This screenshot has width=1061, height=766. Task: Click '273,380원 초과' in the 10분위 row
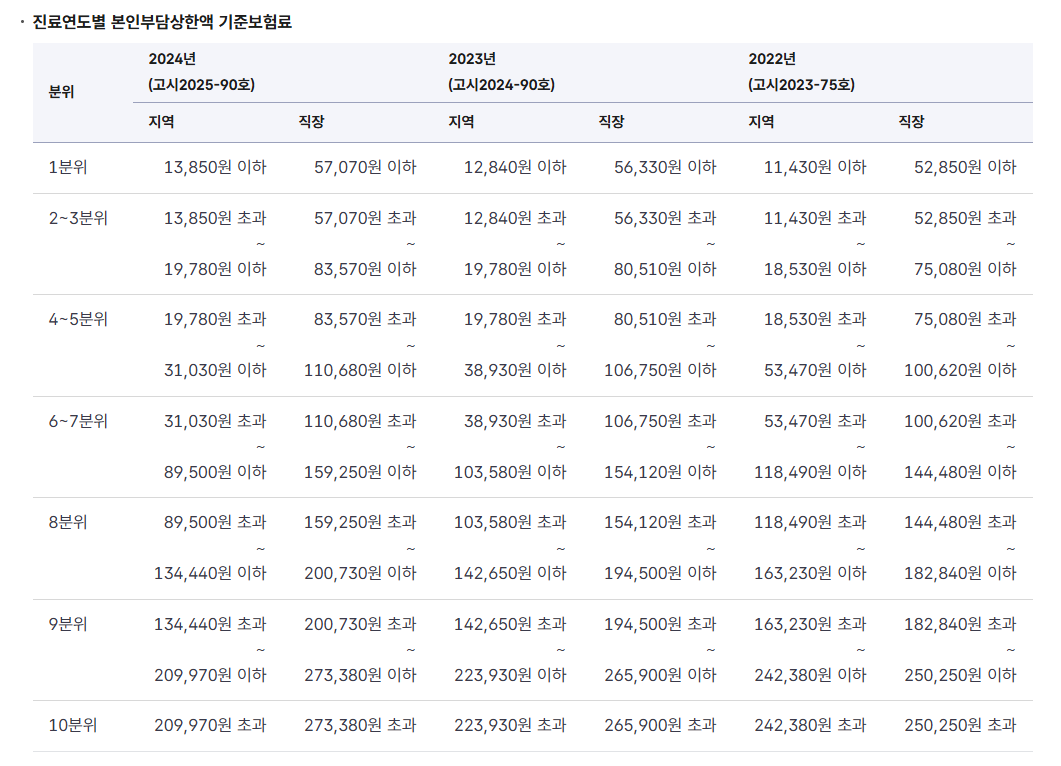[x=361, y=725]
